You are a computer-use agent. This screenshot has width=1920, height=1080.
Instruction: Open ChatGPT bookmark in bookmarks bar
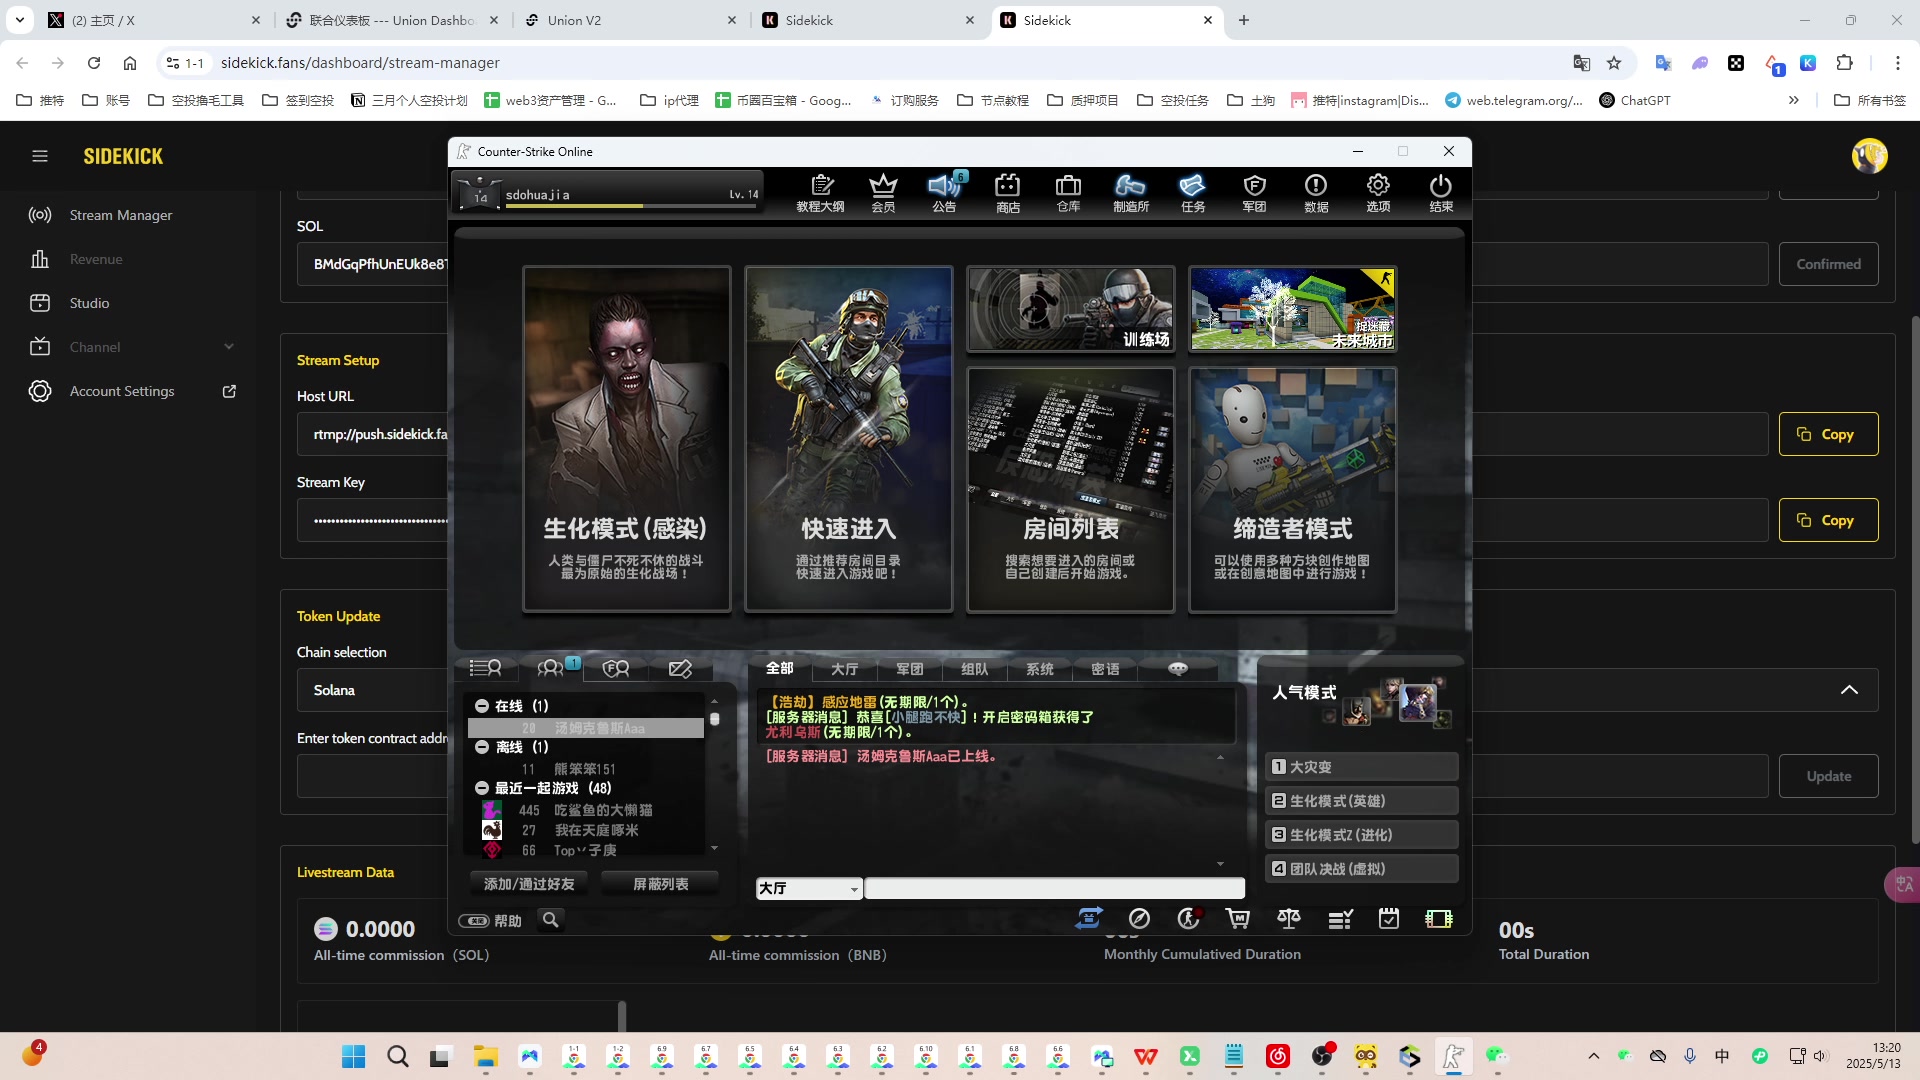[x=1634, y=100]
